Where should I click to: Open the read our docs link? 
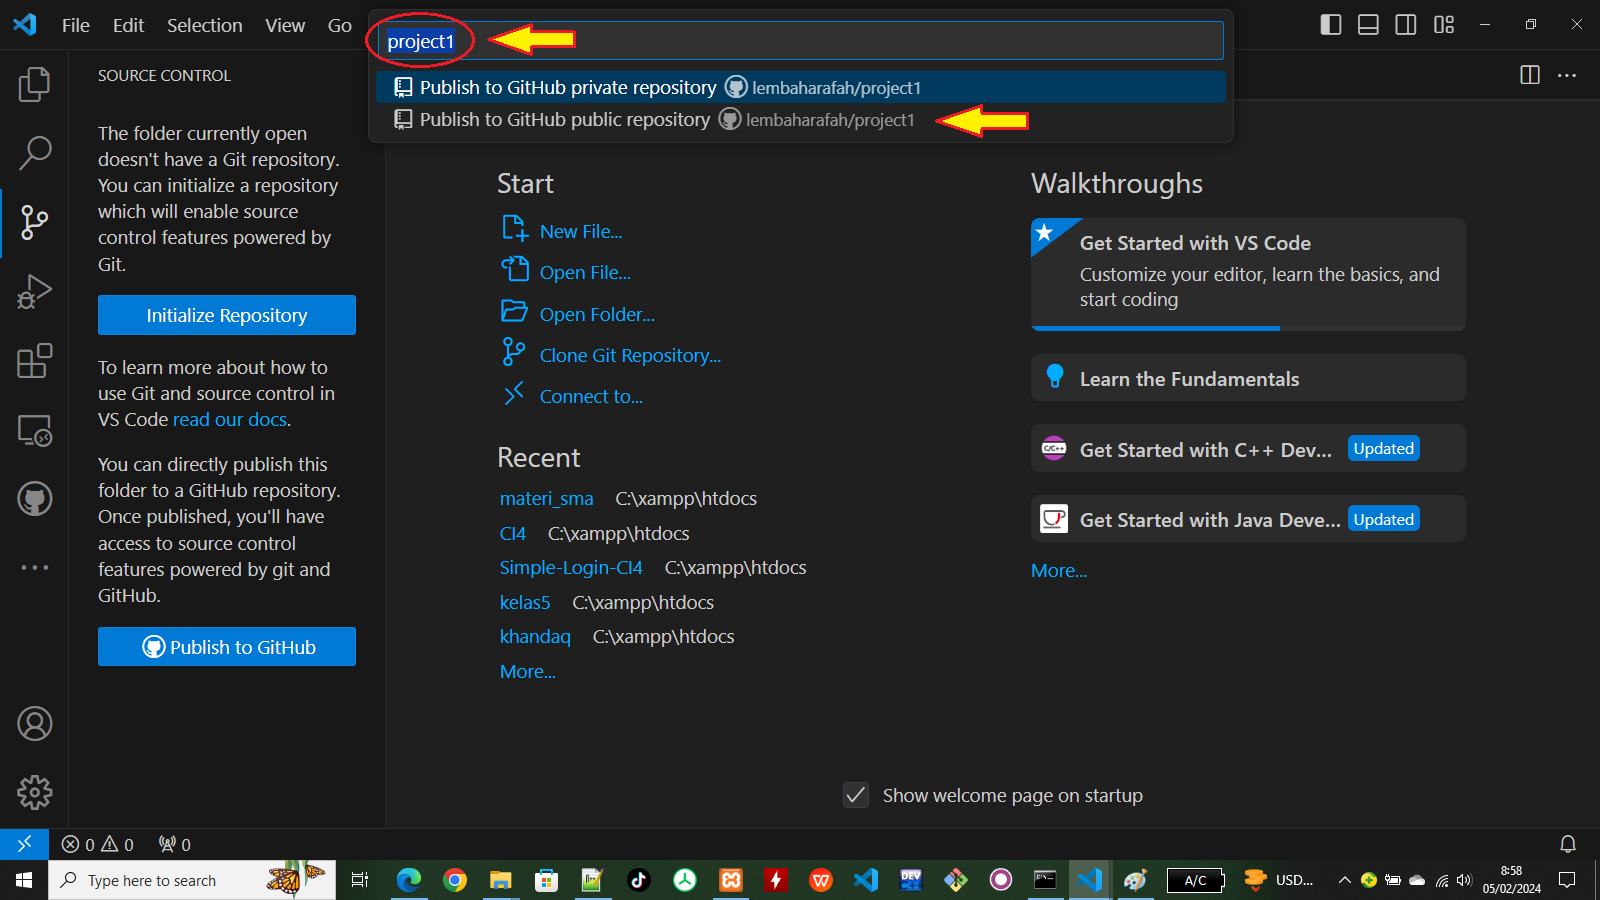[230, 420]
